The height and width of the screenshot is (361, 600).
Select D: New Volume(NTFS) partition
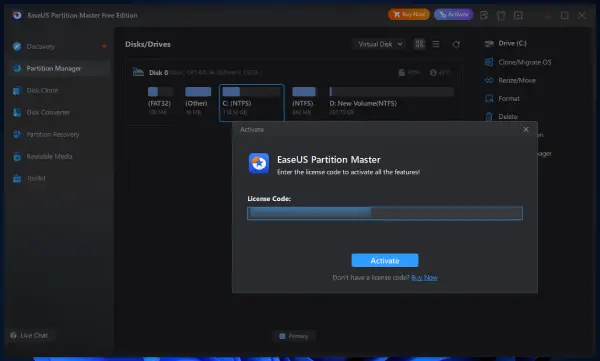coord(391,101)
